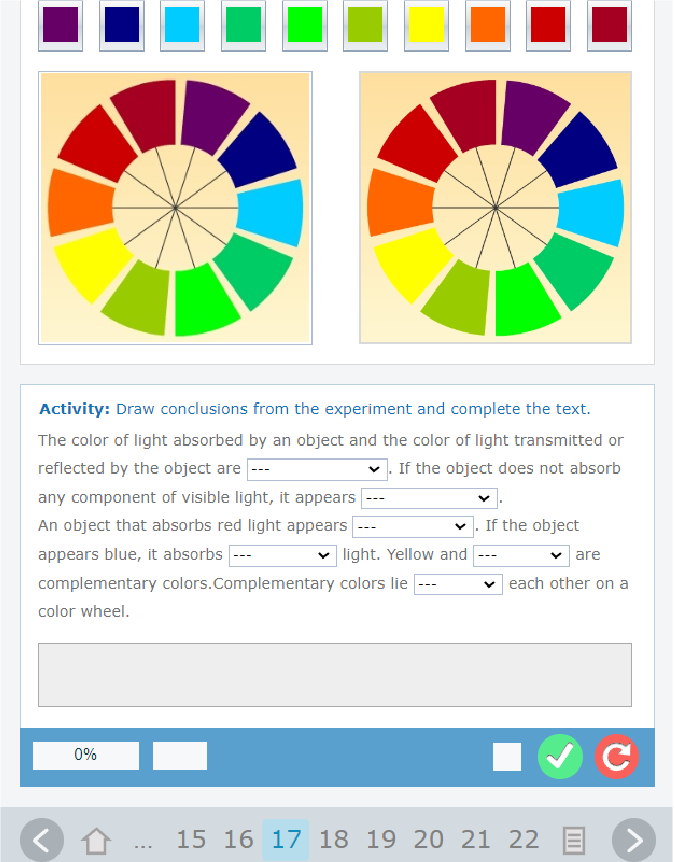
Task: Click the orange segment of left color wheel
Action: tap(81, 202)
